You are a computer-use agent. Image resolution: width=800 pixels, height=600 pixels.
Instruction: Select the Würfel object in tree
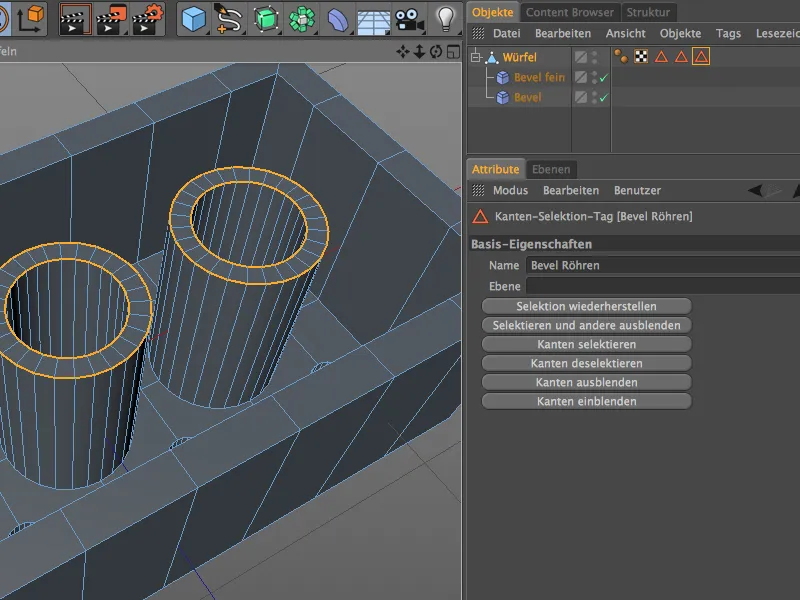519,57
